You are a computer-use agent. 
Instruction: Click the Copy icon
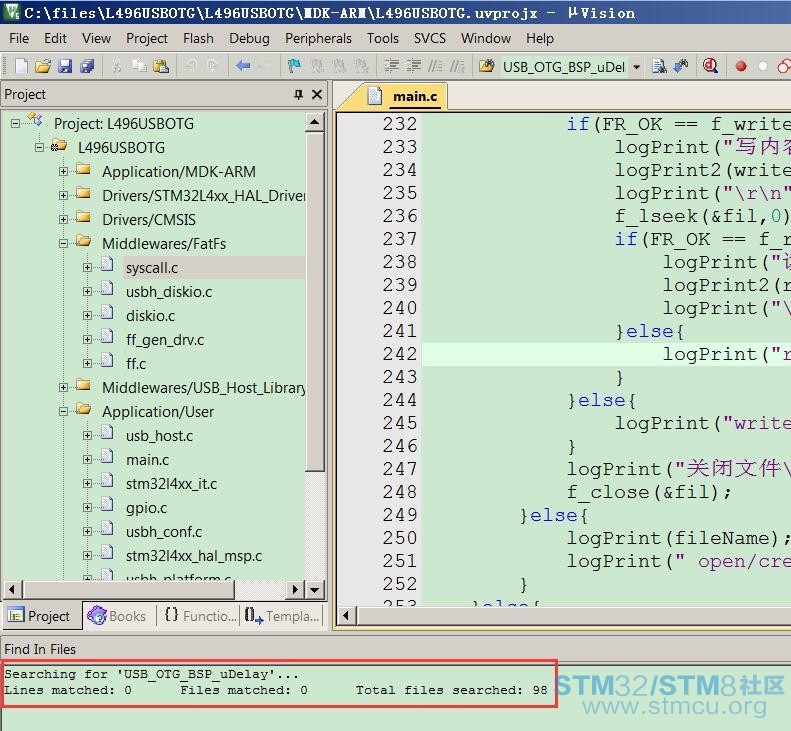[139, 66]
